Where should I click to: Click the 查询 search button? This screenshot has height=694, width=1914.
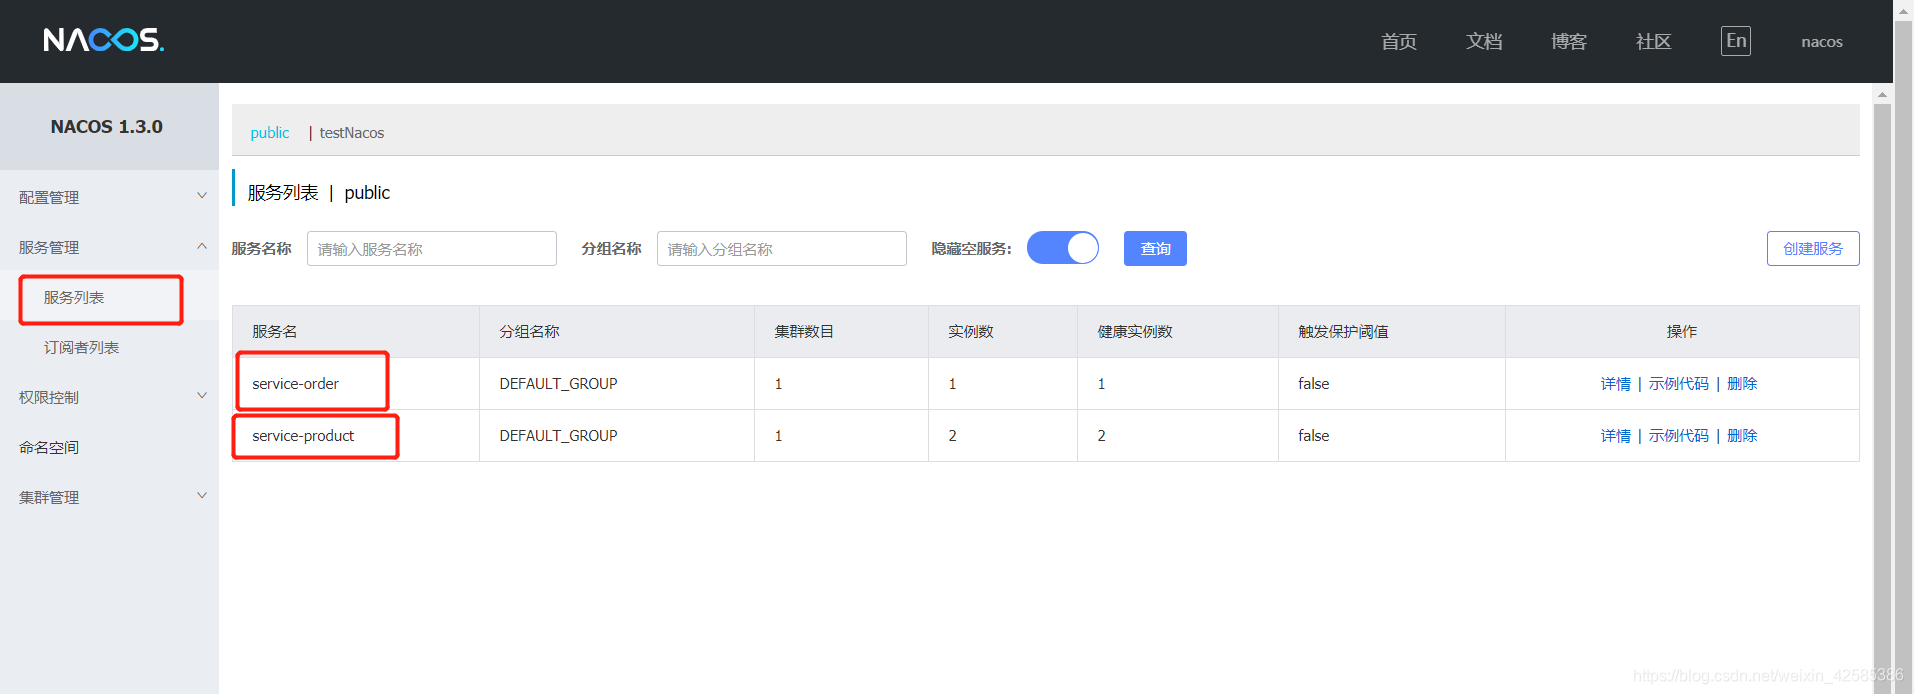pos(1155,248)
